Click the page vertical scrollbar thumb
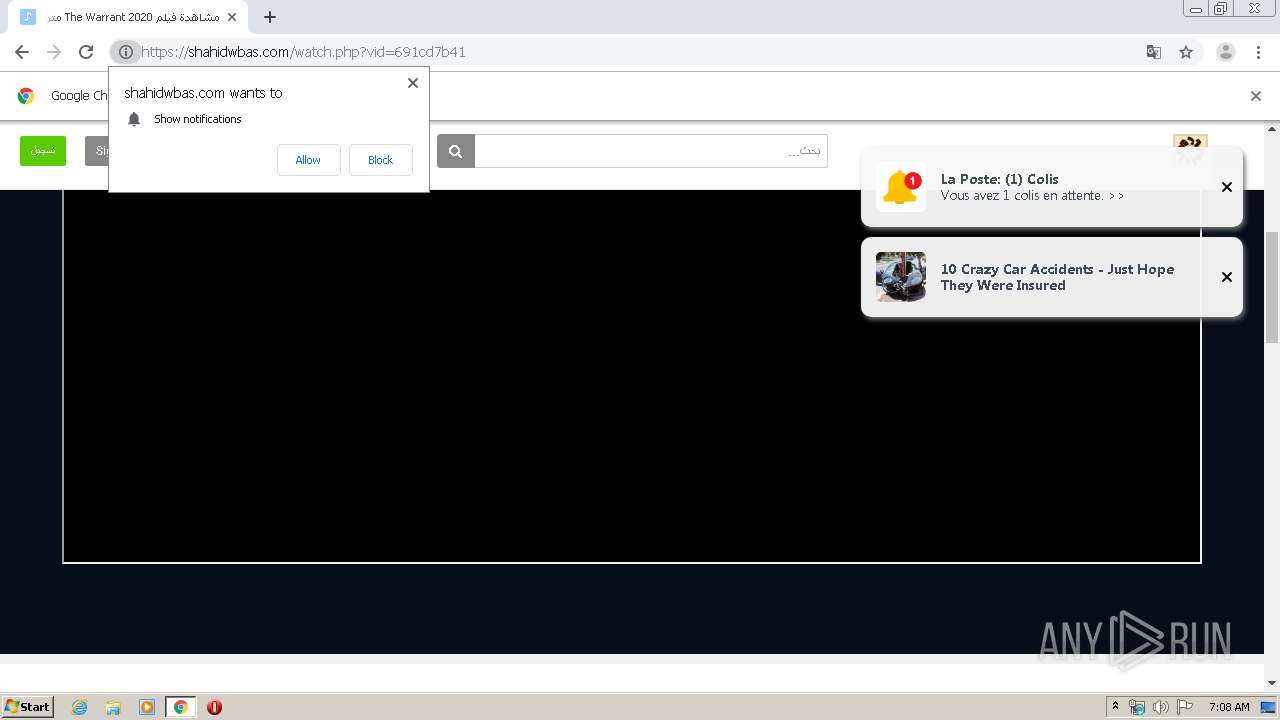 tap(1272, 287)
